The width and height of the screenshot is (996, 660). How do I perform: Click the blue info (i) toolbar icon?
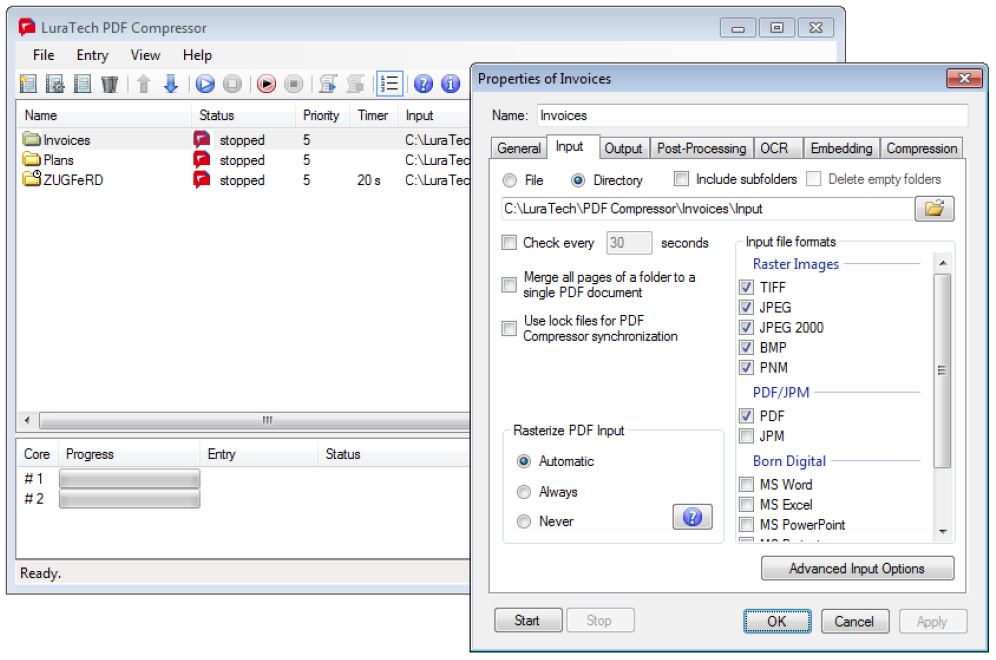pyautogui.click(x=450, y=84)
